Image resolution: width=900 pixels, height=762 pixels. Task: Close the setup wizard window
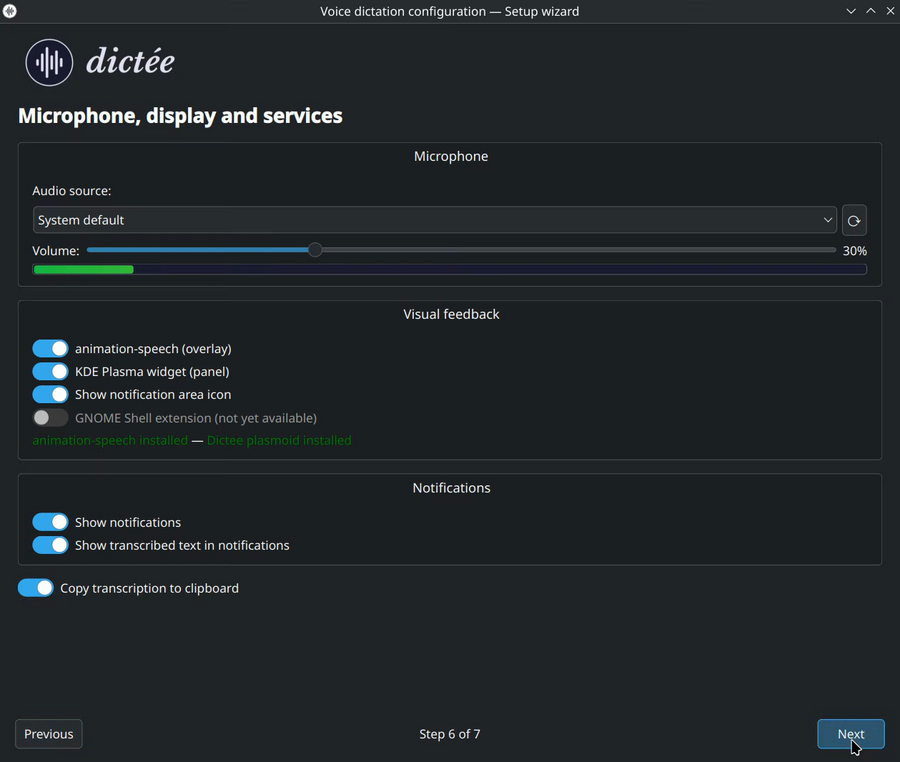click(x=890, y=11)
